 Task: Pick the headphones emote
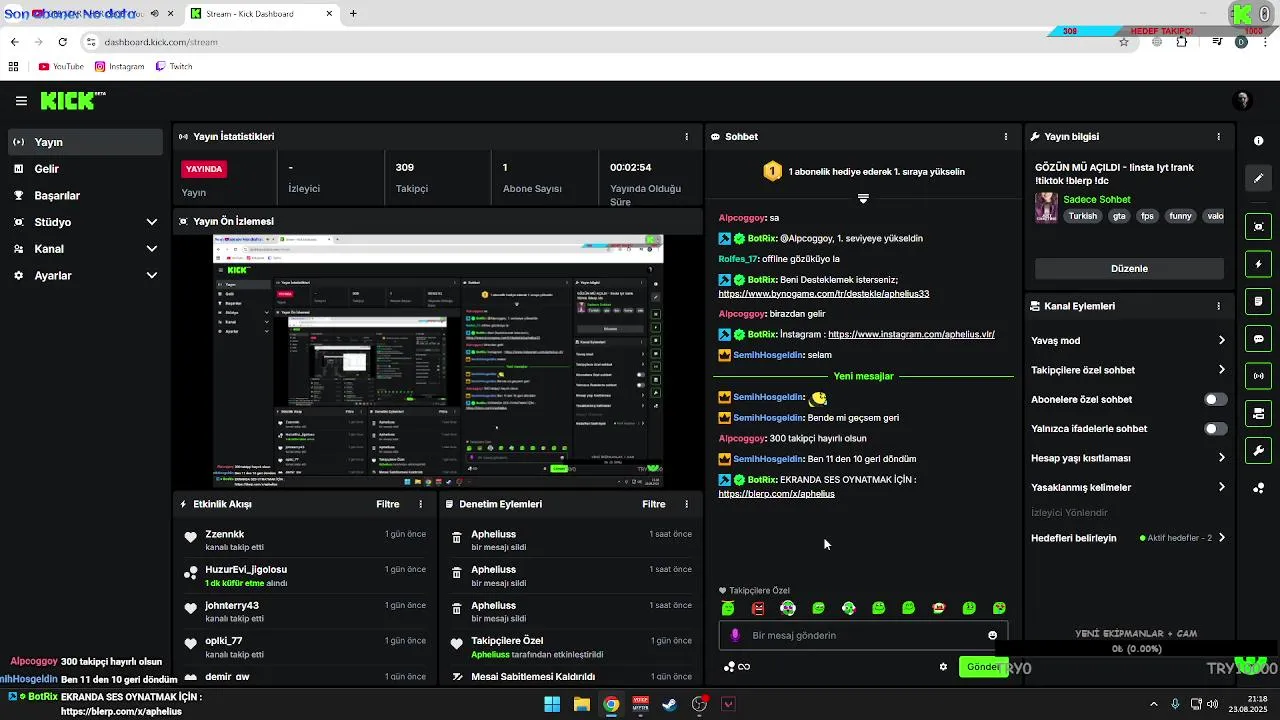[788, 608]
